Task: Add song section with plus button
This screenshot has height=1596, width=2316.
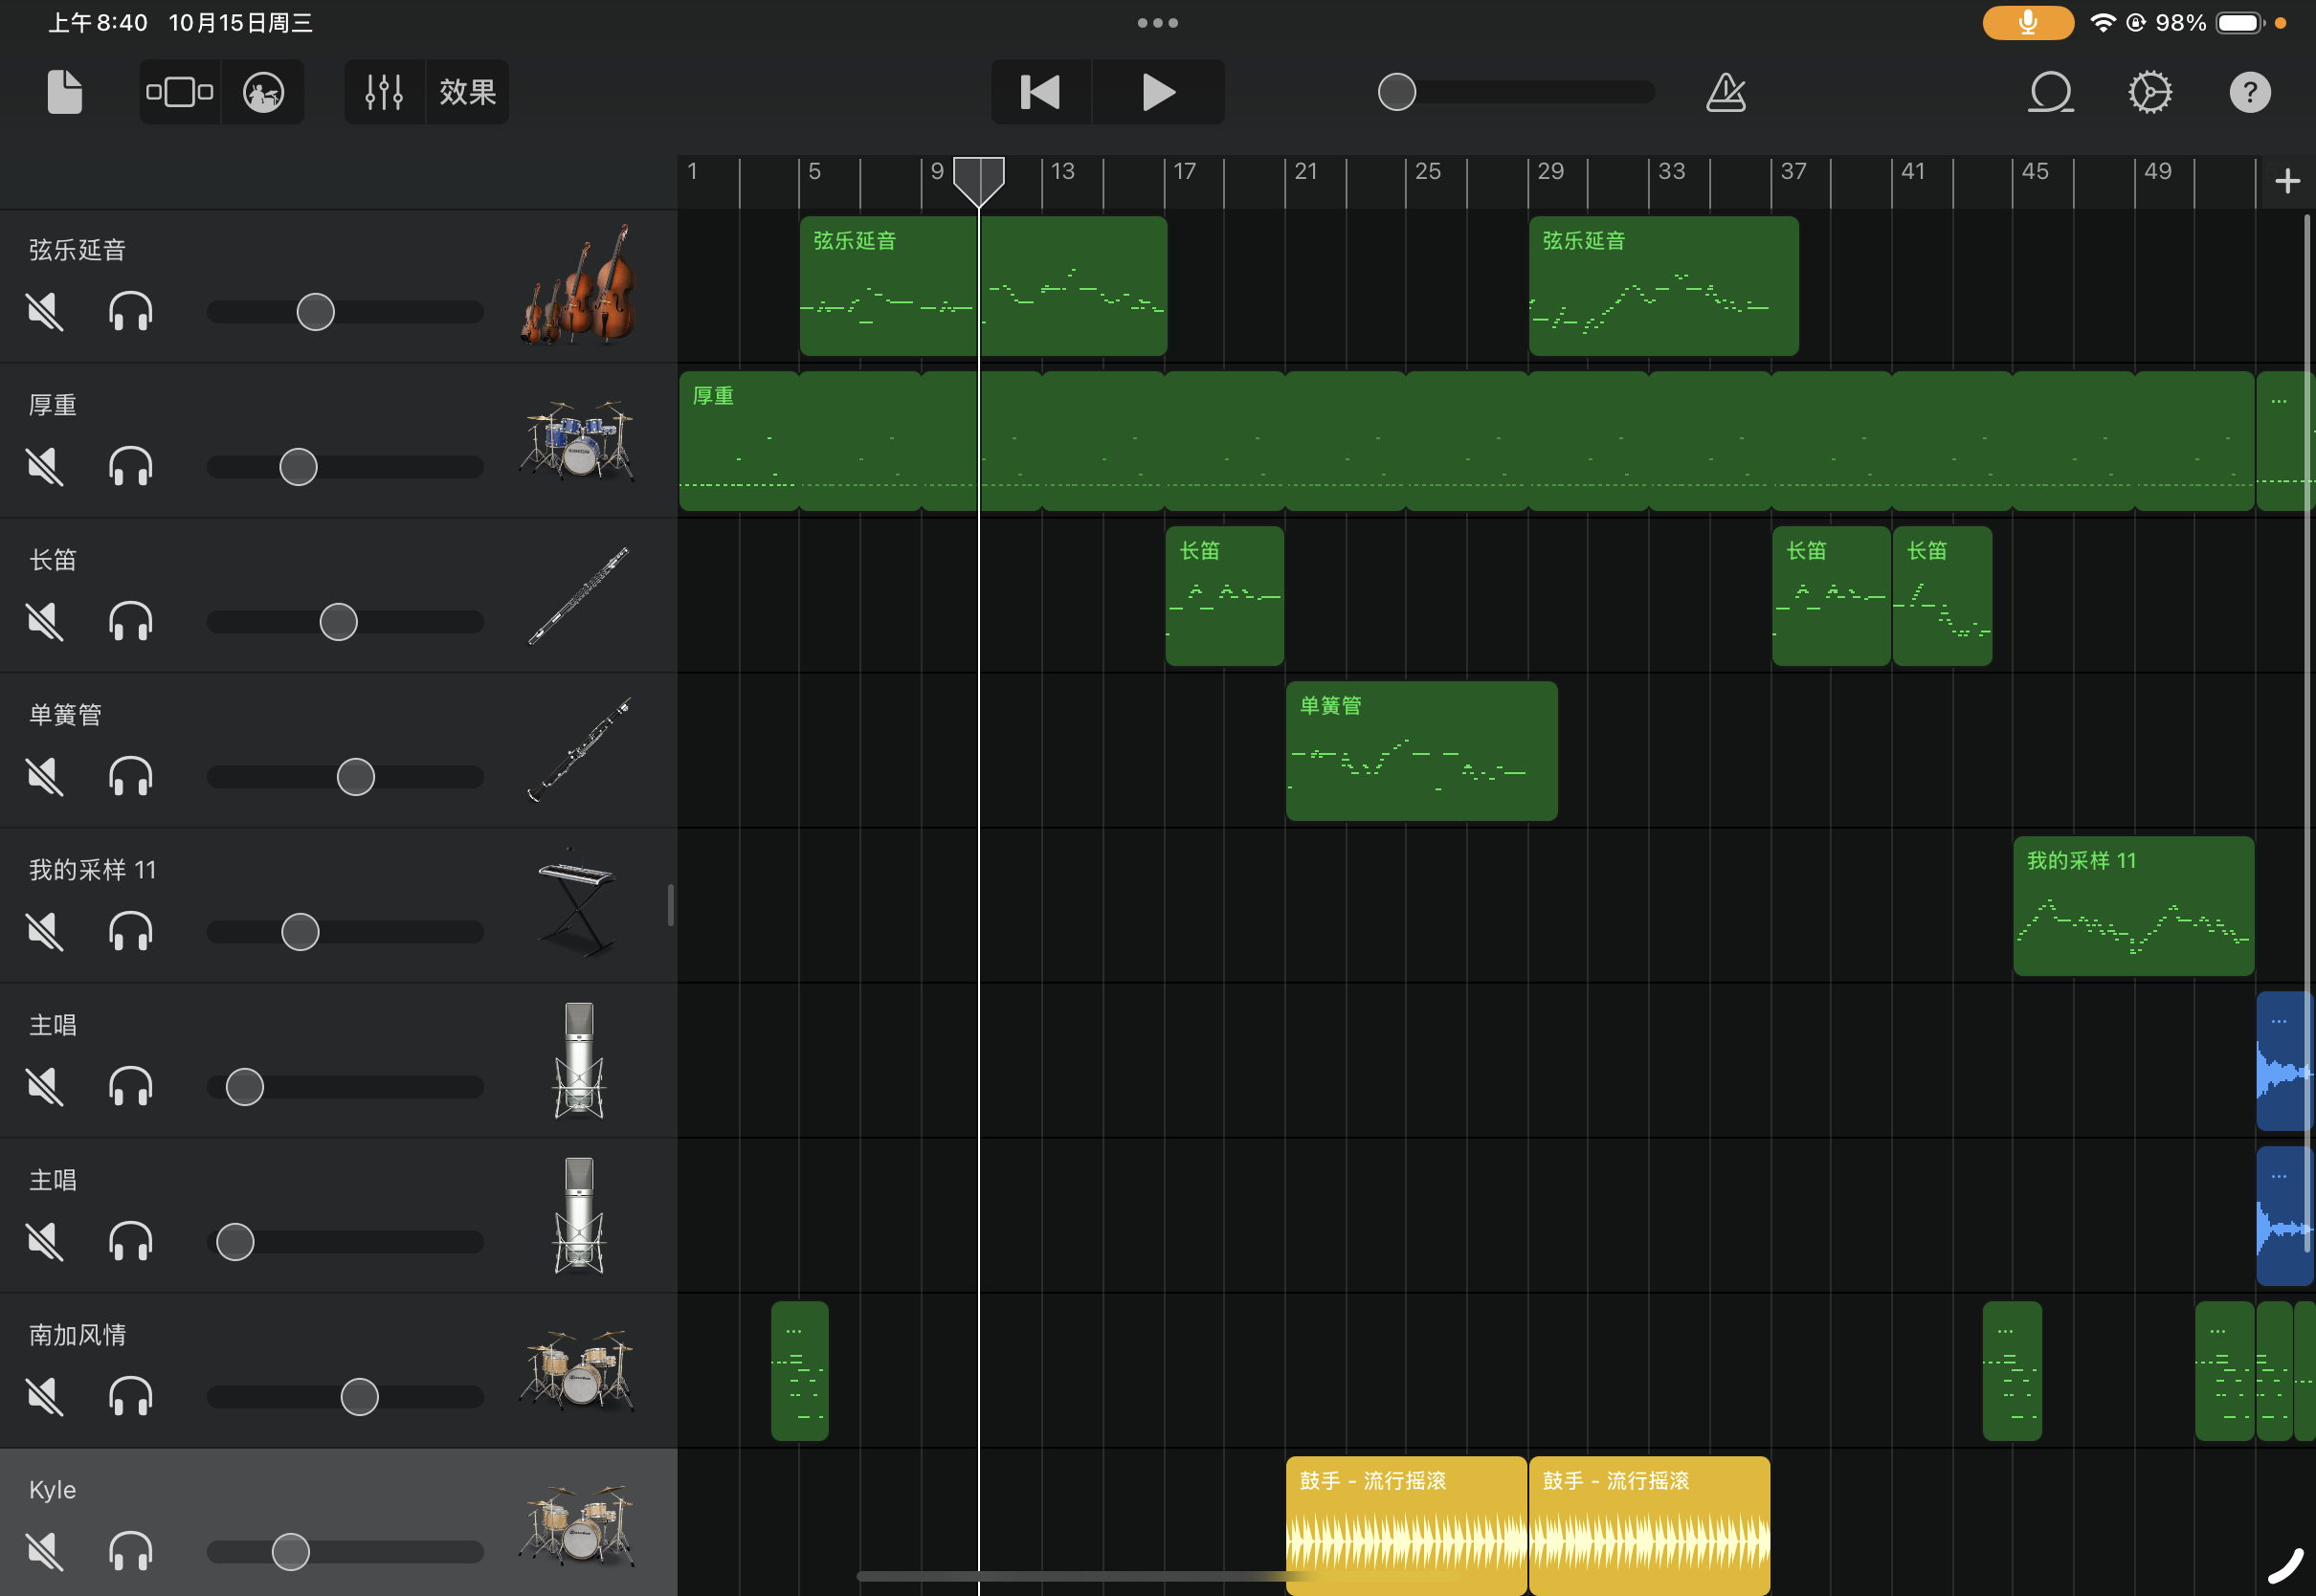Action: pos(2287,181)
